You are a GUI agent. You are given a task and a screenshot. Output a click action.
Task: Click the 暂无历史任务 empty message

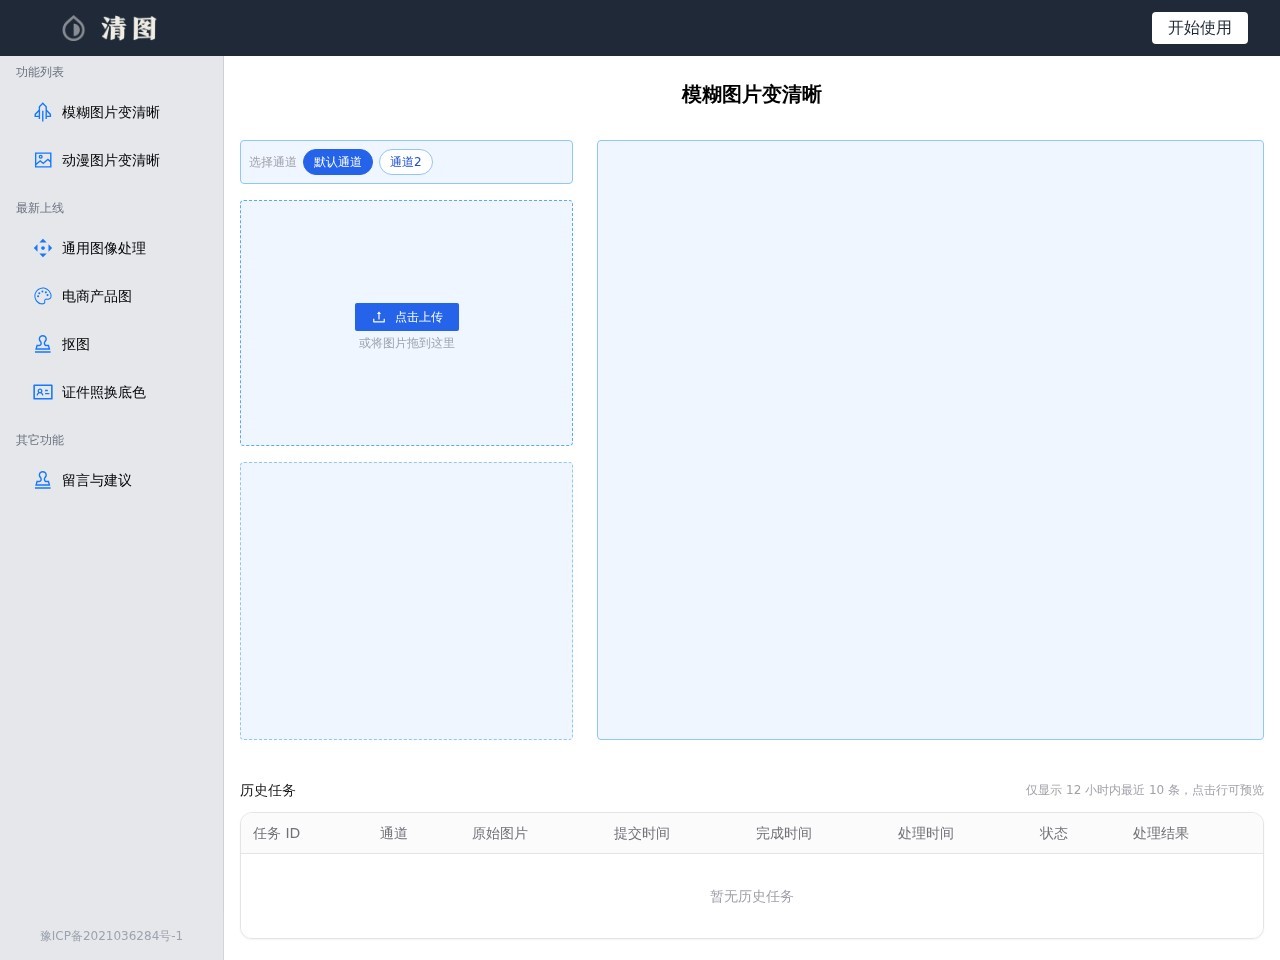click(x=752, y=896)
